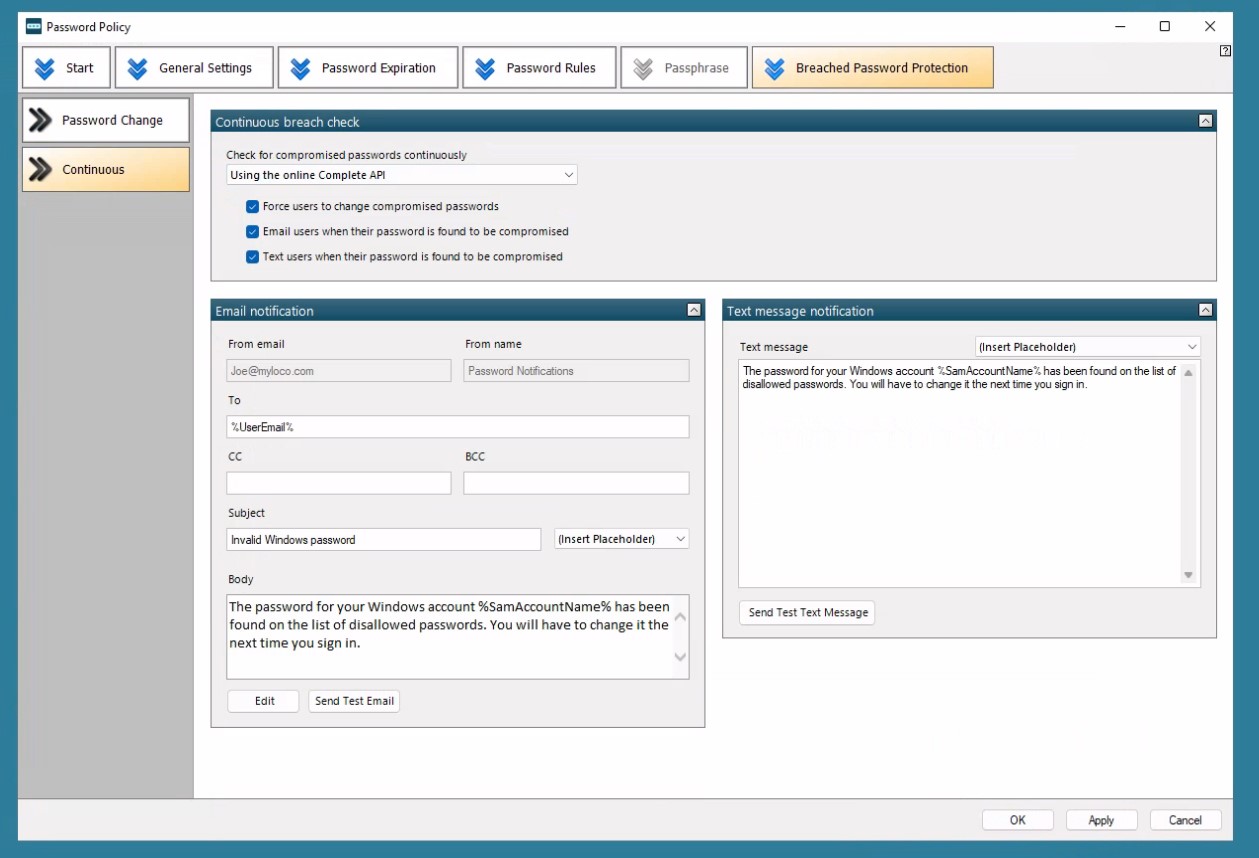Collapse the Text message notification panel
1259x858 pixels.
tap(1205, 310)
